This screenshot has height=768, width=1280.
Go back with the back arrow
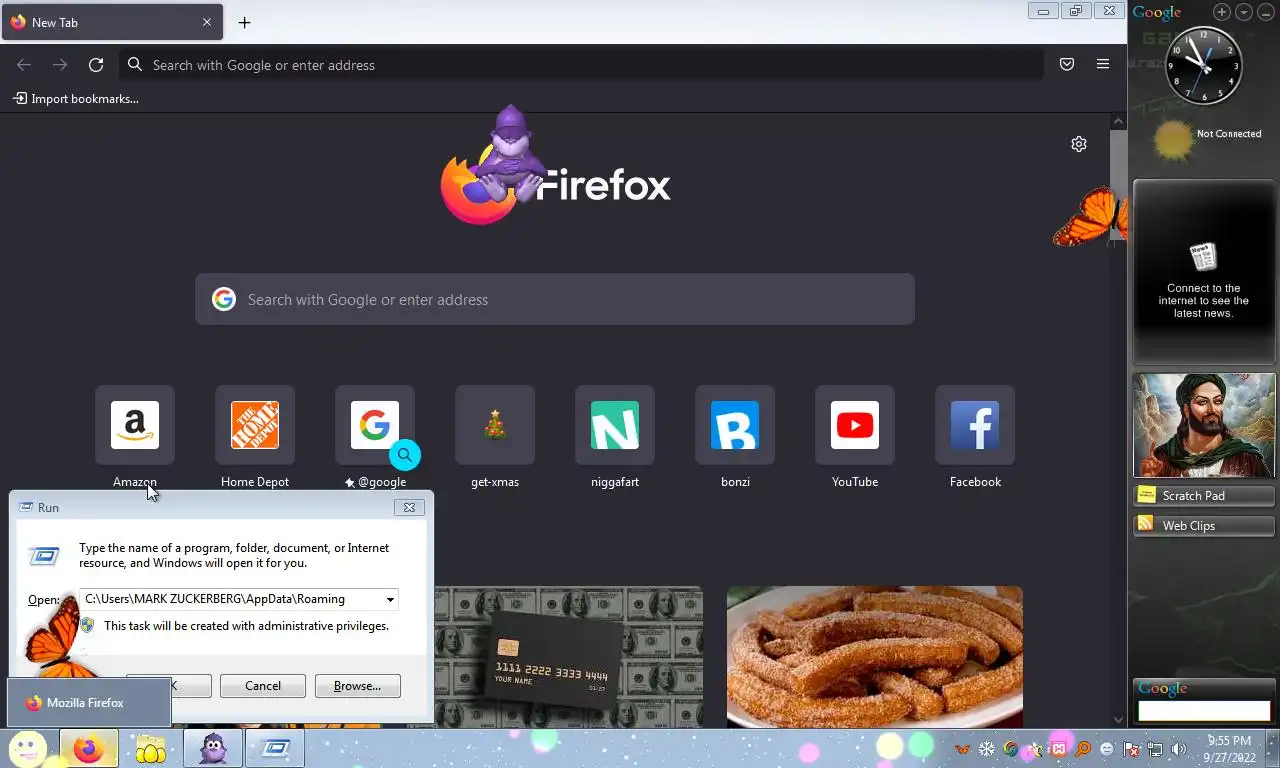[x=24, y=65]
